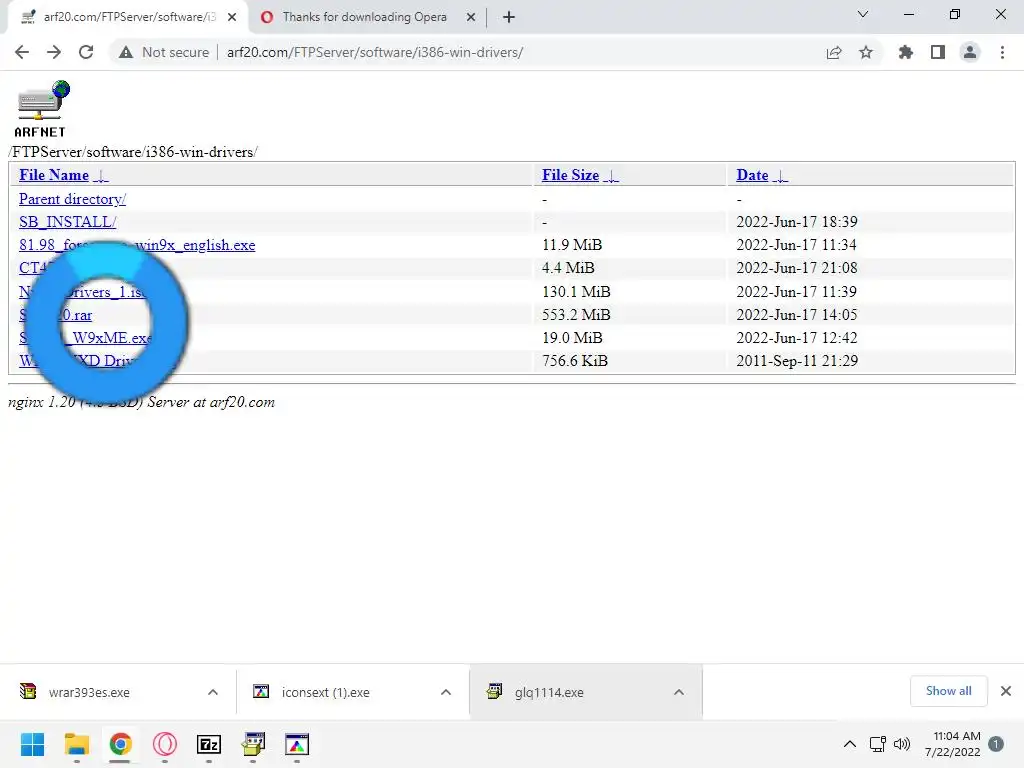Go back to the previous page
Image resolution: width=1024 pixels, height=768 pixels.
pos(22,52)
